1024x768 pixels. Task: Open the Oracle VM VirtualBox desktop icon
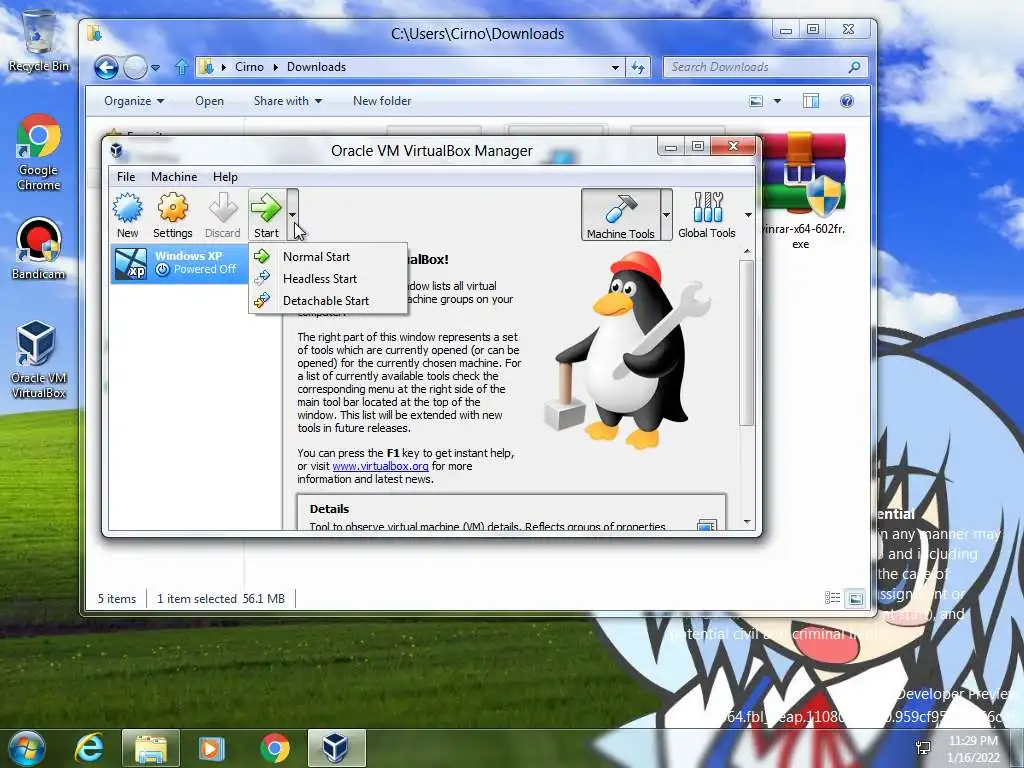pos(38,359)
